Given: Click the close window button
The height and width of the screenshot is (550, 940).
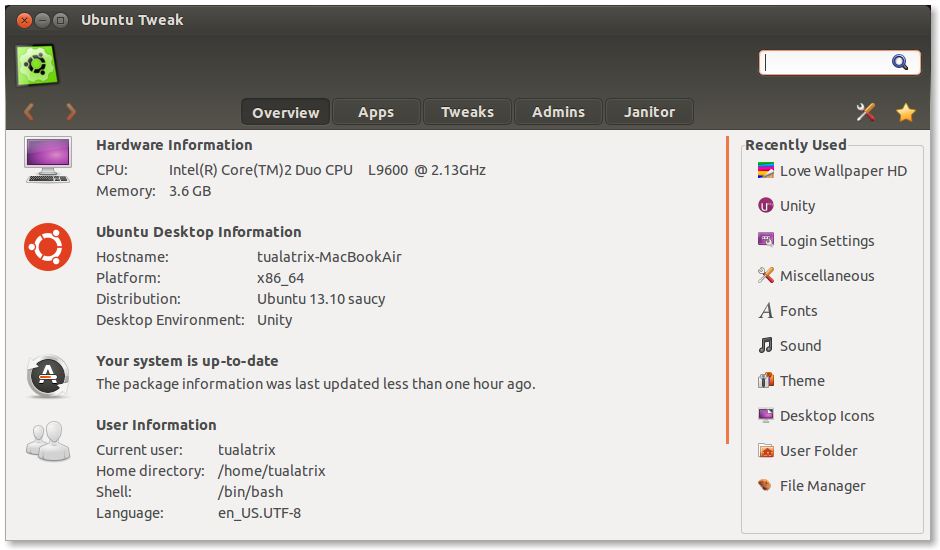Looking at the screenshot, I should [24, 20].
